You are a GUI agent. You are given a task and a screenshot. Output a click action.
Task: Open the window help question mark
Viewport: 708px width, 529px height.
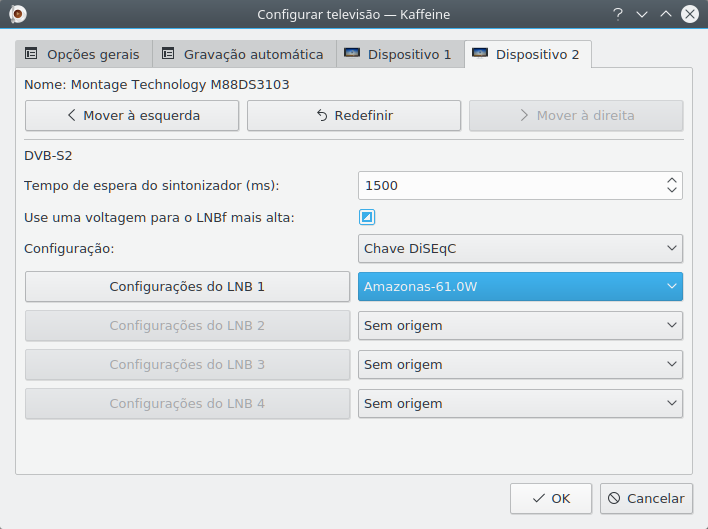click(618, 14)
